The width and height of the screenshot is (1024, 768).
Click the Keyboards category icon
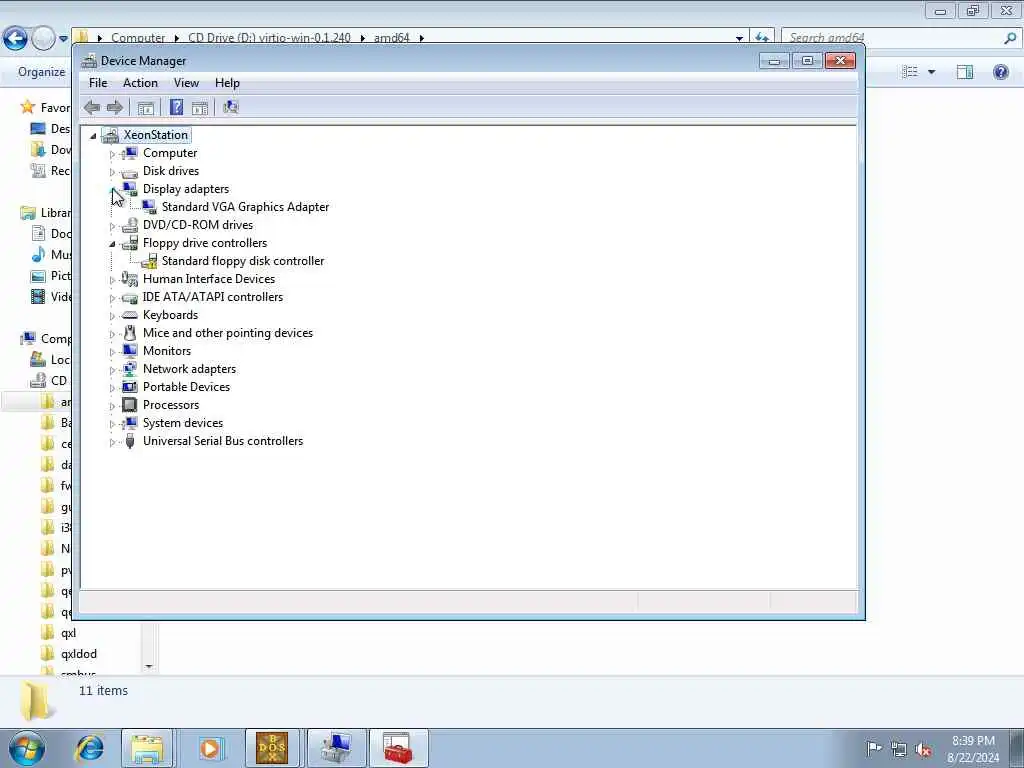pyautogui.click(x=129, y=315)
